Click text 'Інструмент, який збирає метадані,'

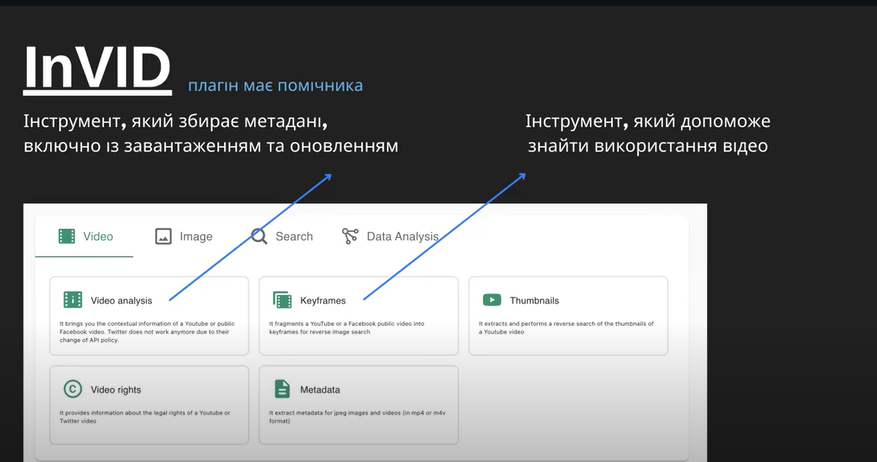(176, 121)
